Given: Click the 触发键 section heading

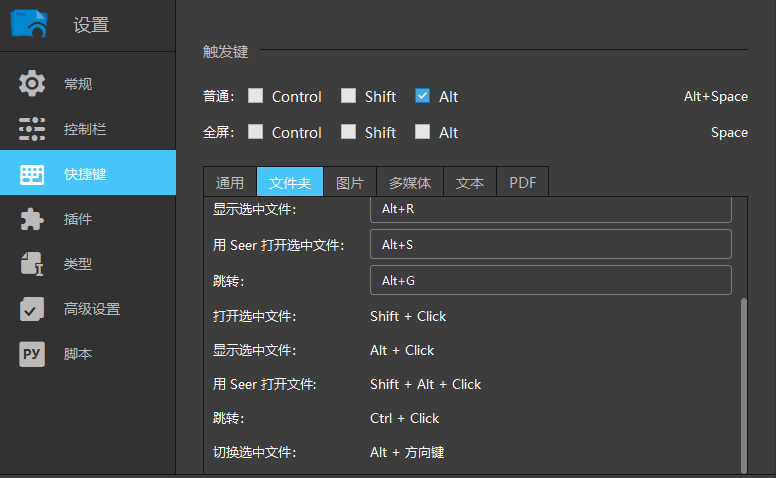Looking at the screenshot, I should tap(225, 51).
